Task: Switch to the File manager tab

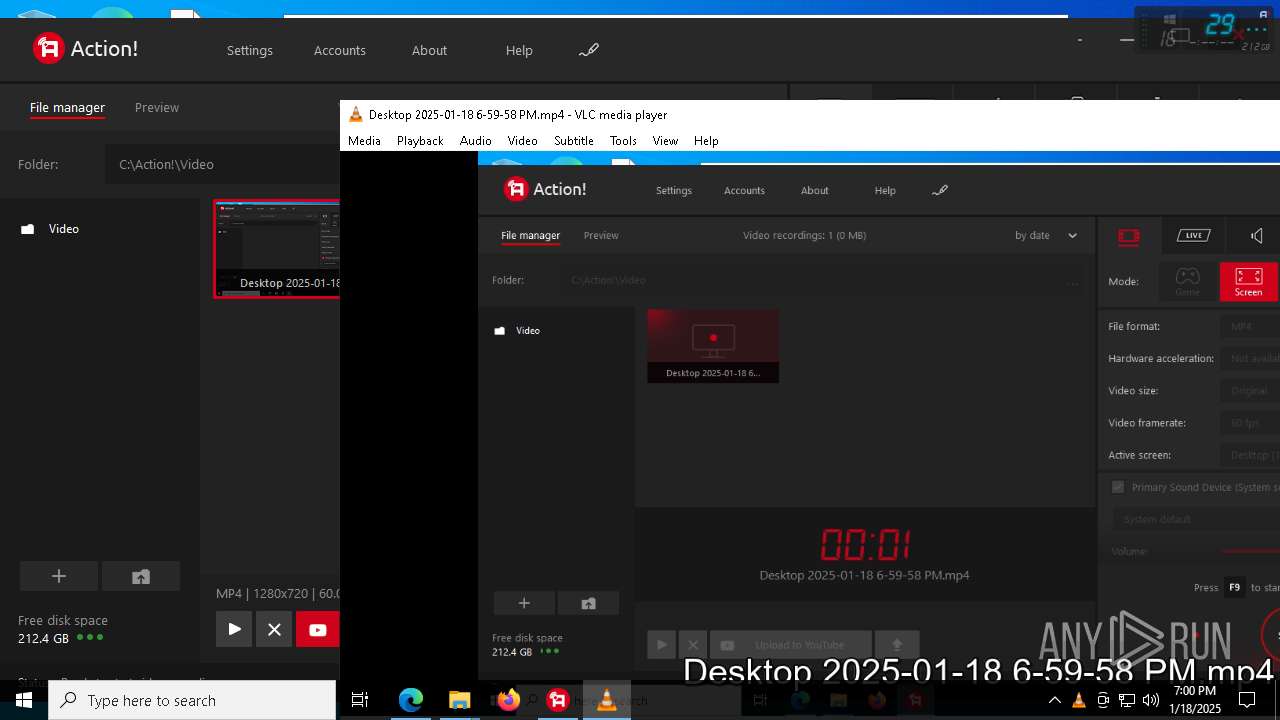Action: point(67,107)
